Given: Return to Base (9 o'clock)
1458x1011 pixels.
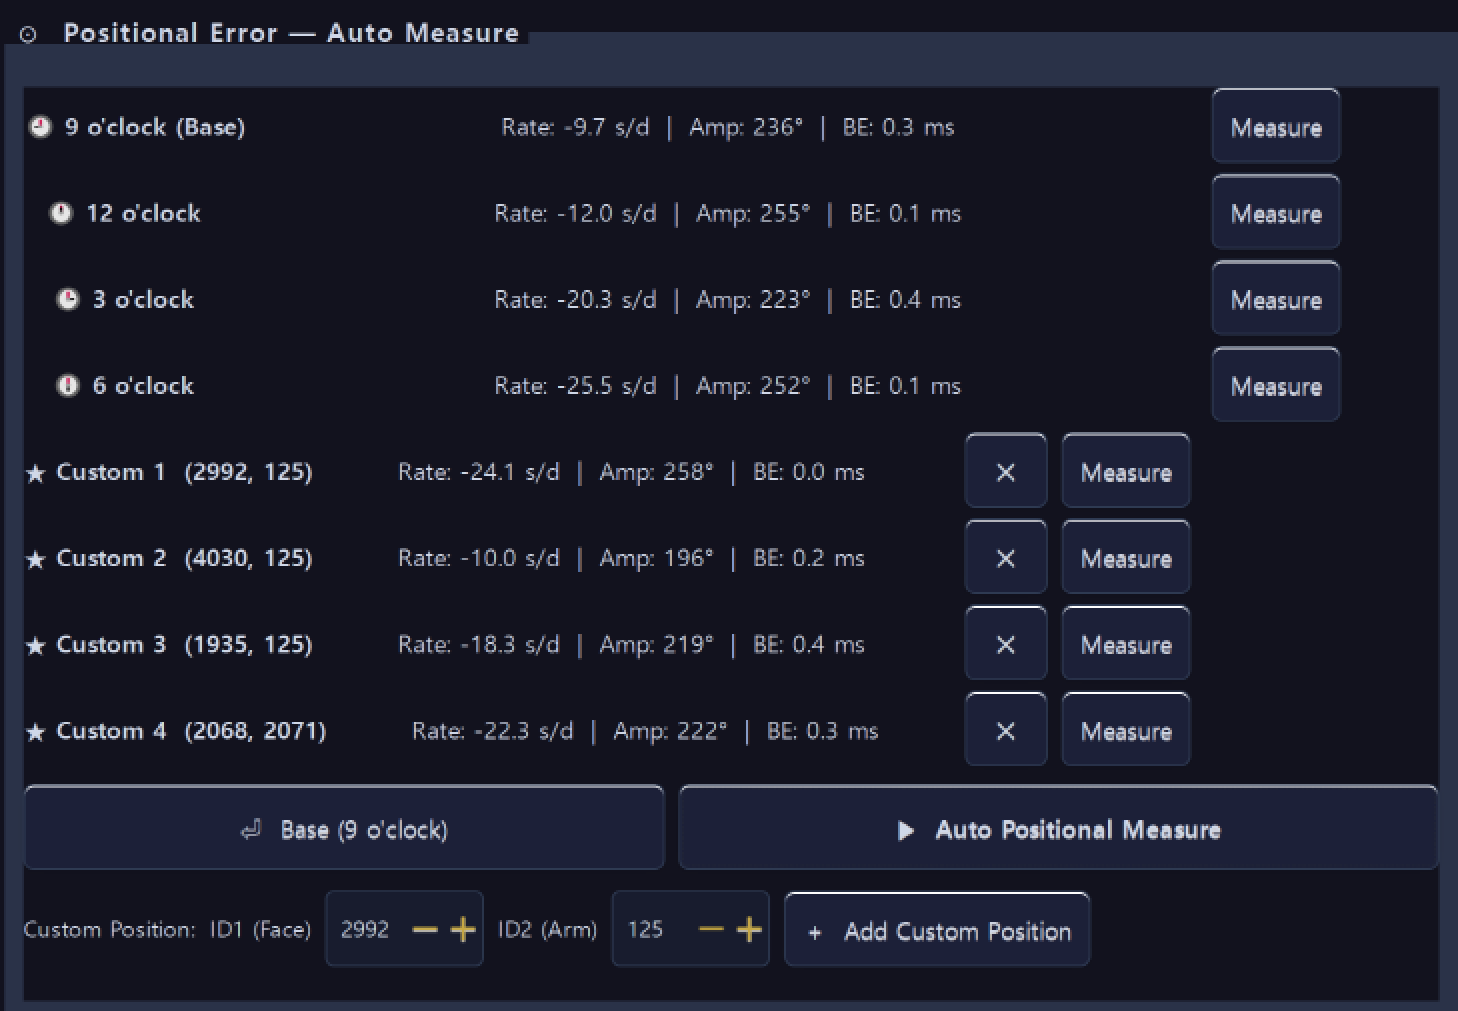Looking at the screenshot, I should (x=344, y=829).
